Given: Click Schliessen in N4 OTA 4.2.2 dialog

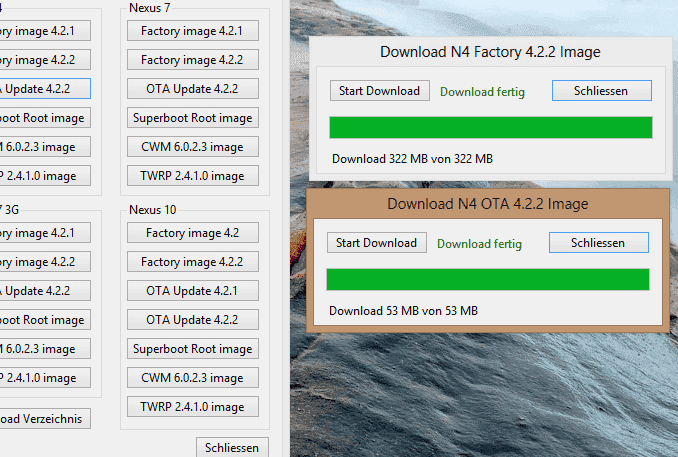Looking at the screenshot, I should click(x=598, y=243).
